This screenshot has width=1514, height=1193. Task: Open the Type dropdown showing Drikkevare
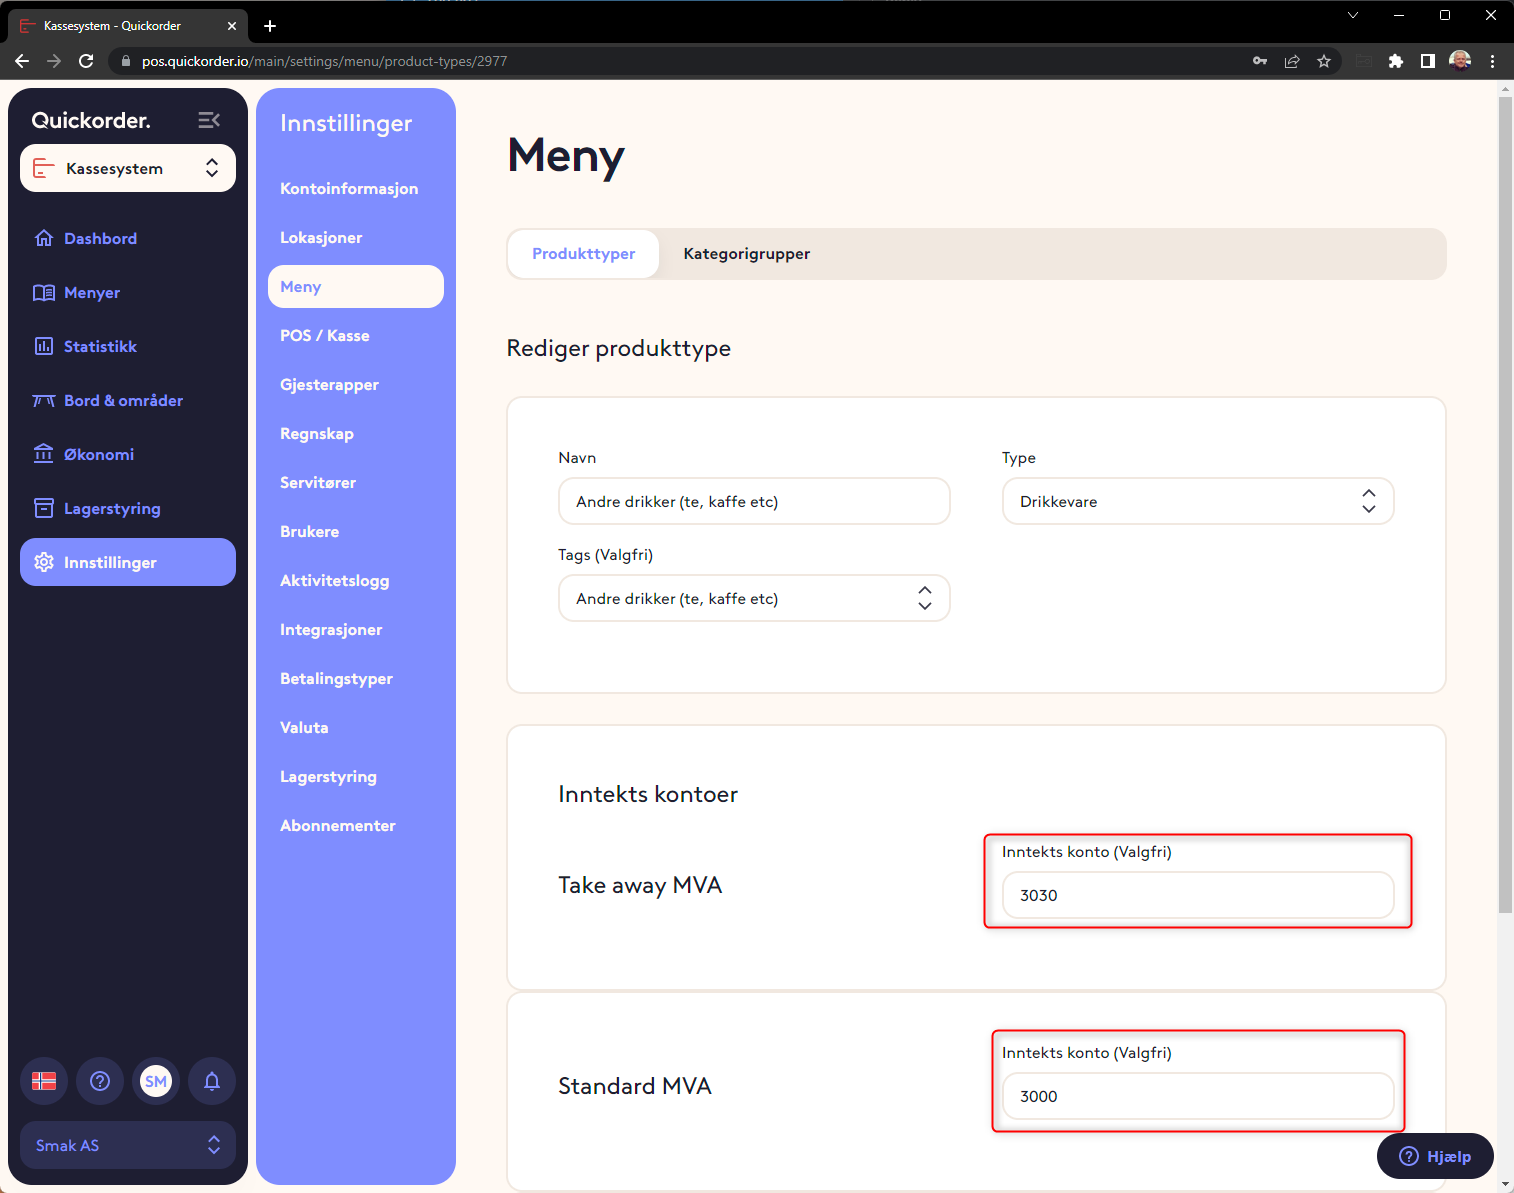point(1197,501)
